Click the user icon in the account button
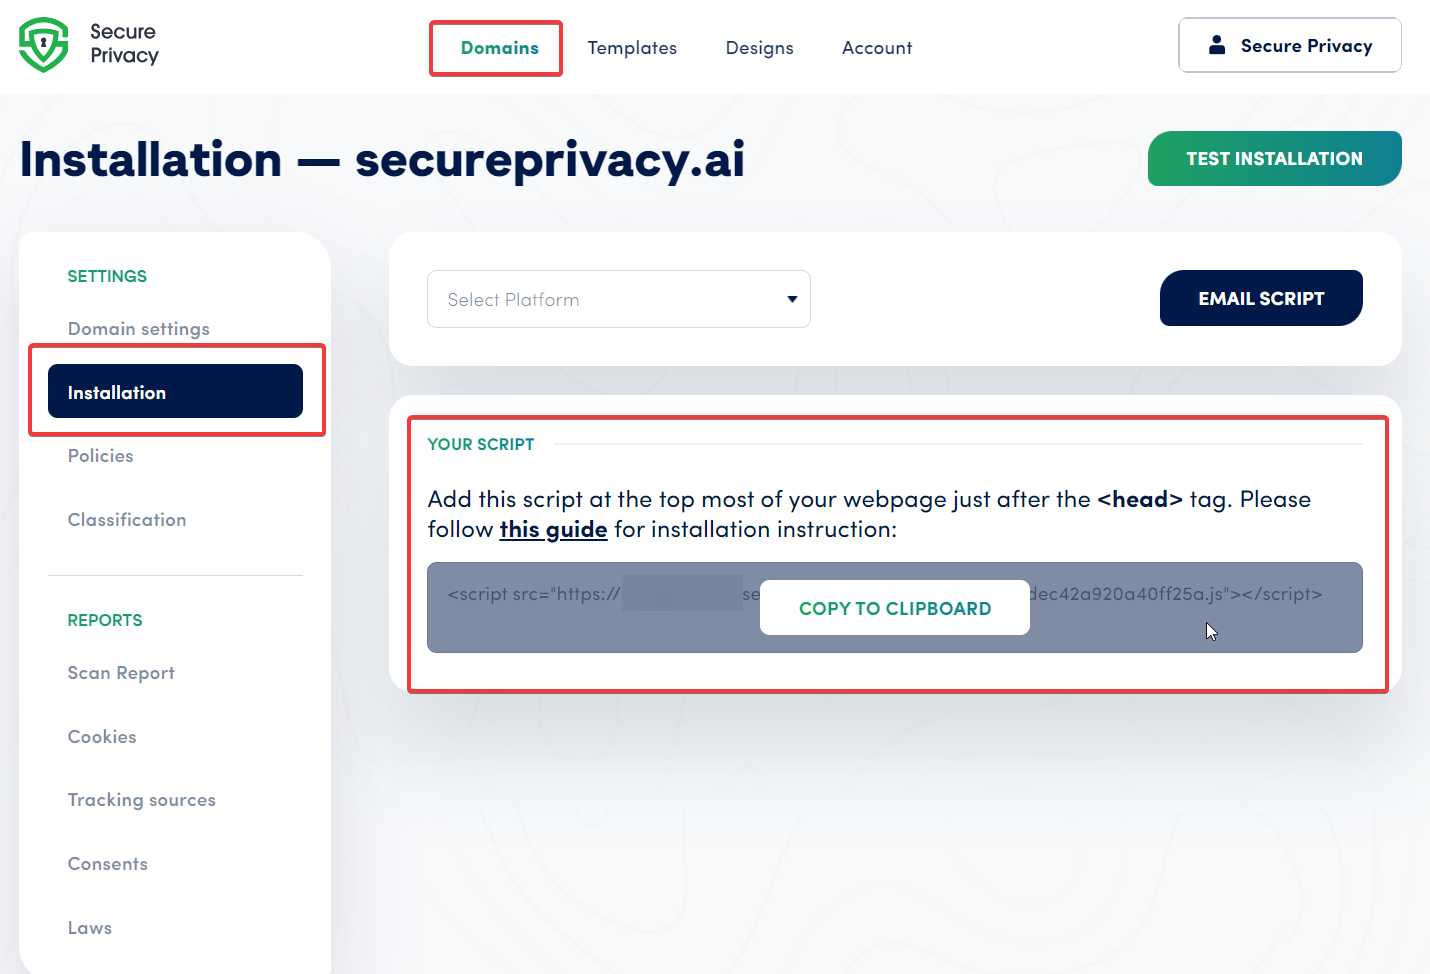The image size is (1430, 974). [1216, 44]
